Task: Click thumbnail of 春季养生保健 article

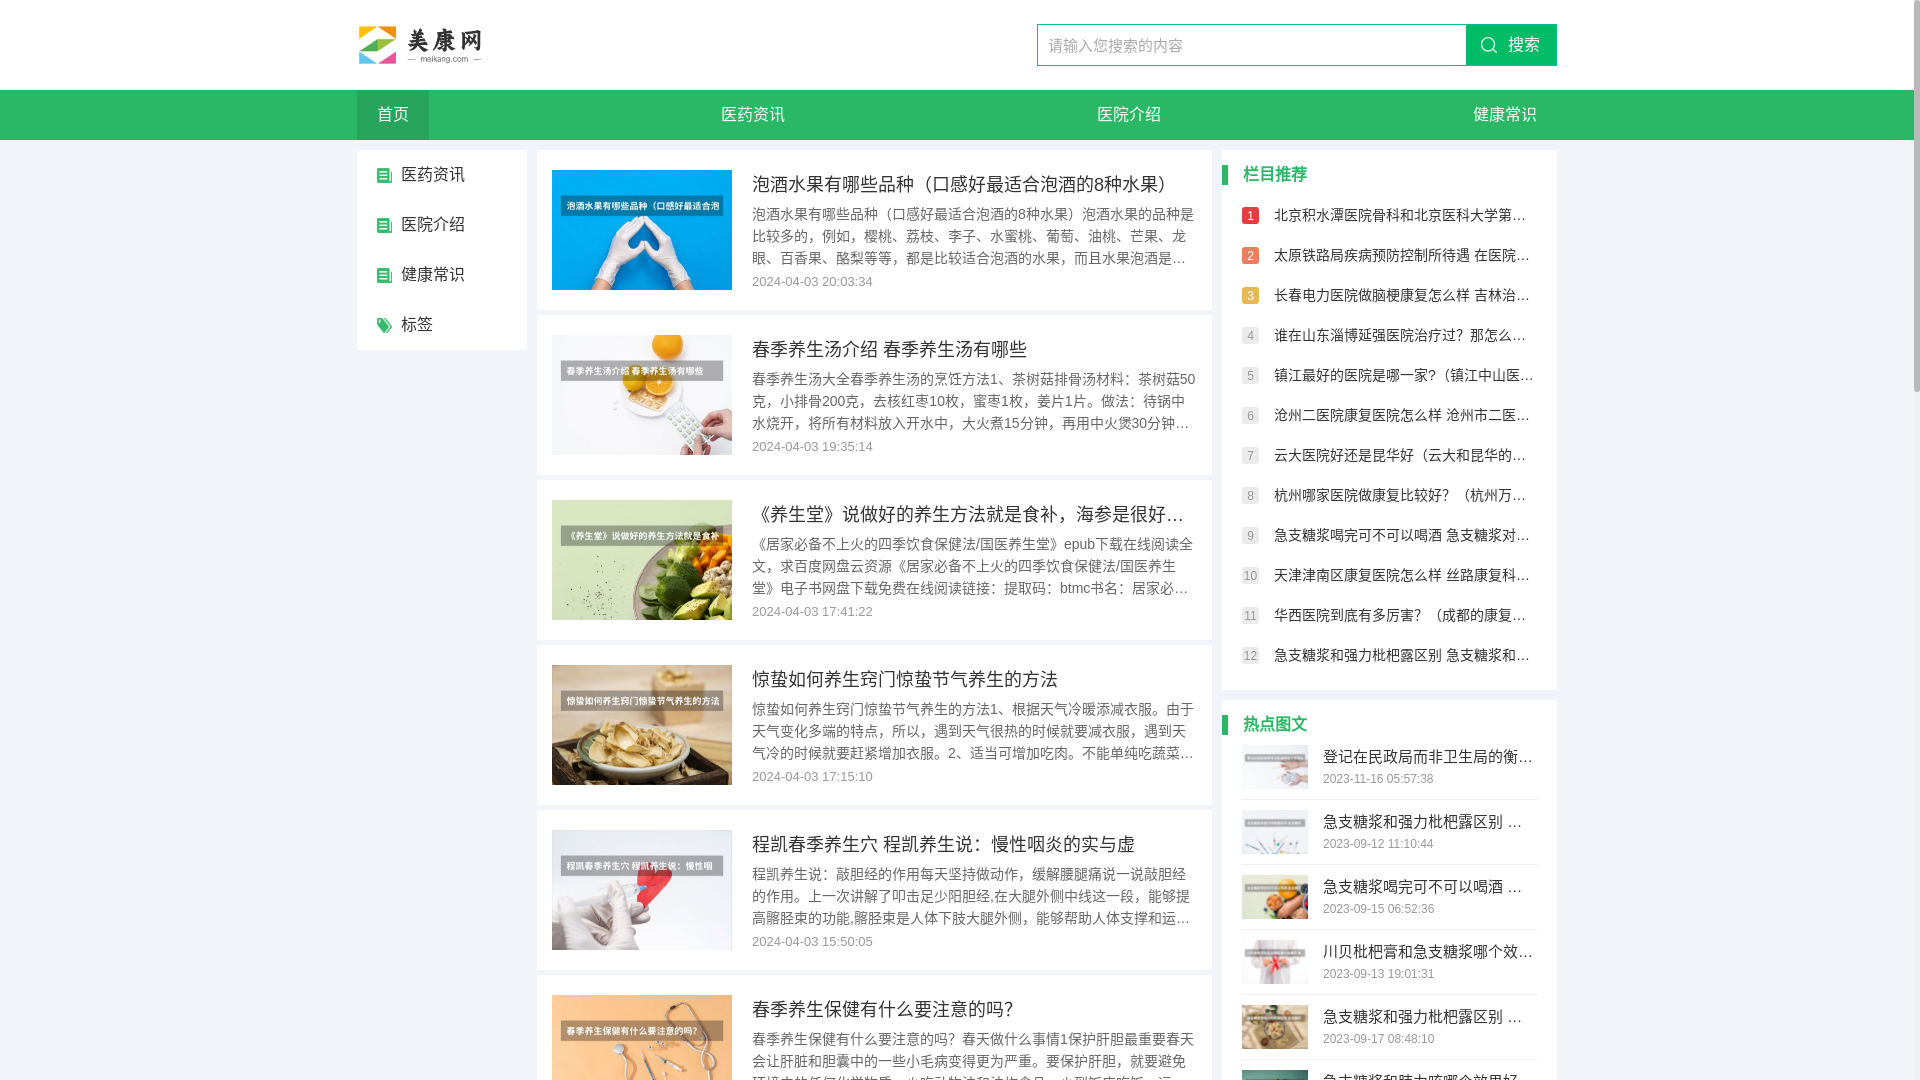Action: point(642,1037)
